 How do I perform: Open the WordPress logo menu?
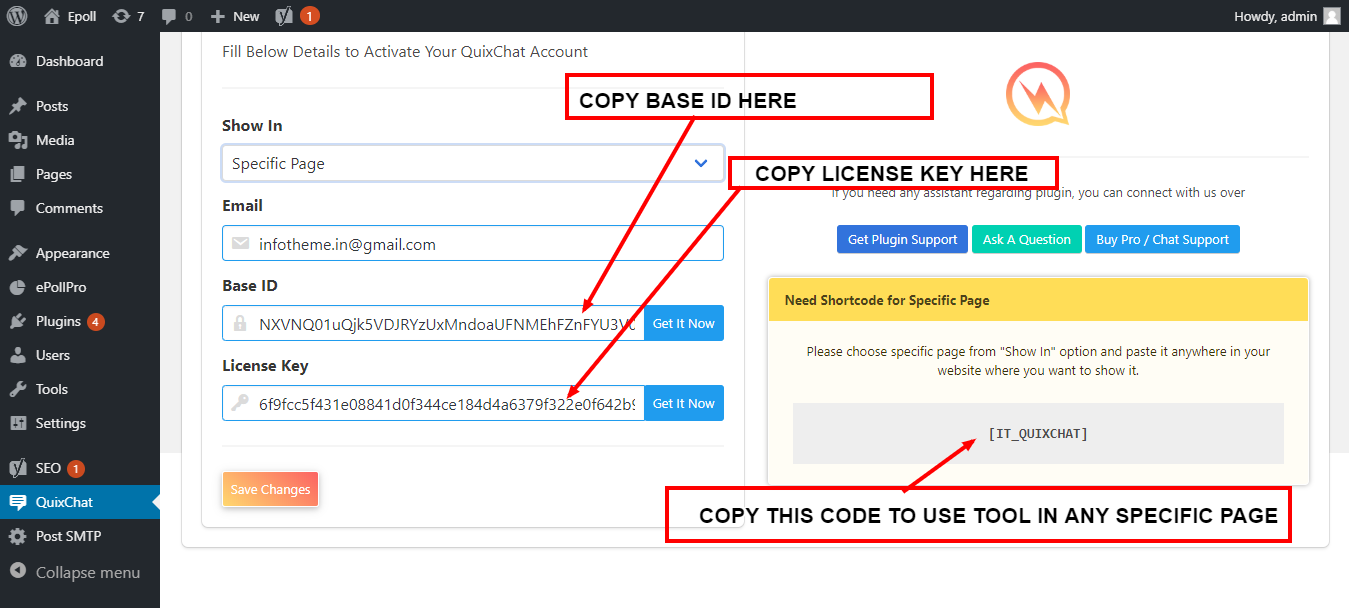[17, 16]
